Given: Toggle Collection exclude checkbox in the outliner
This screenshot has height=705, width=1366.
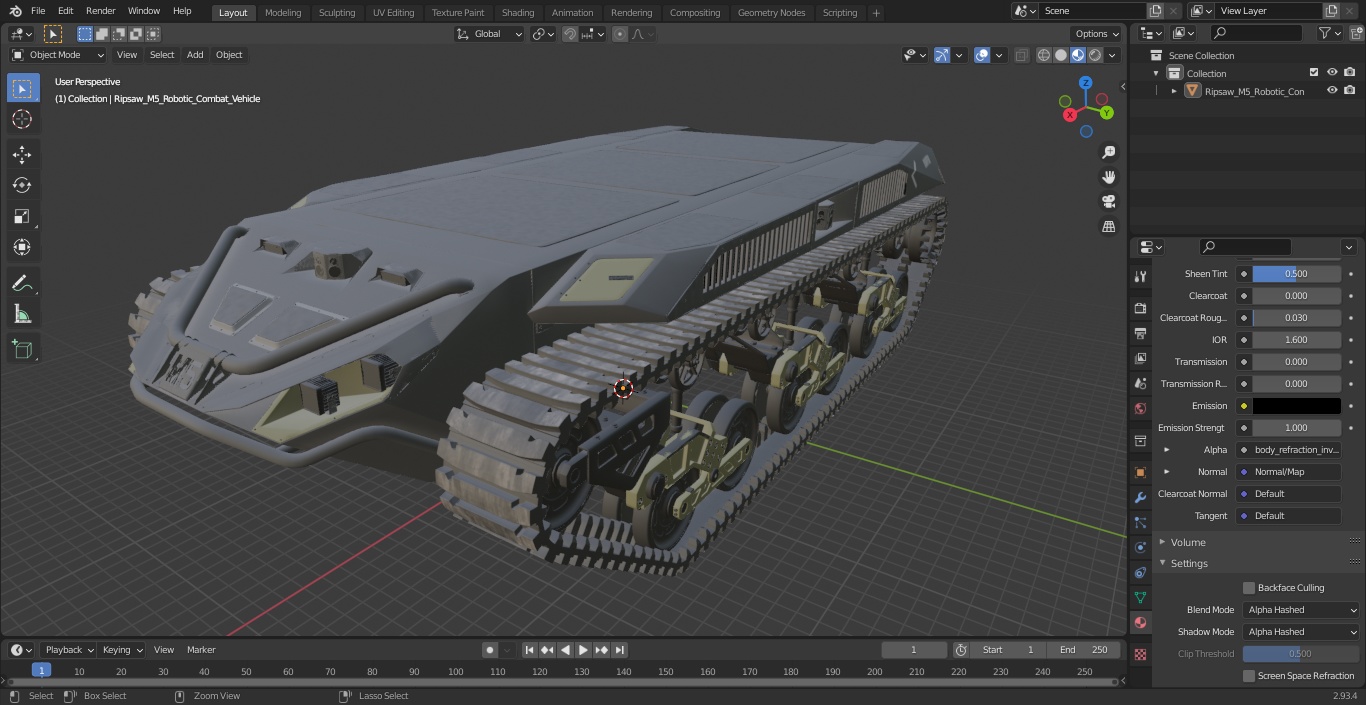Looking at the screenshot, I should (1314, 73).
